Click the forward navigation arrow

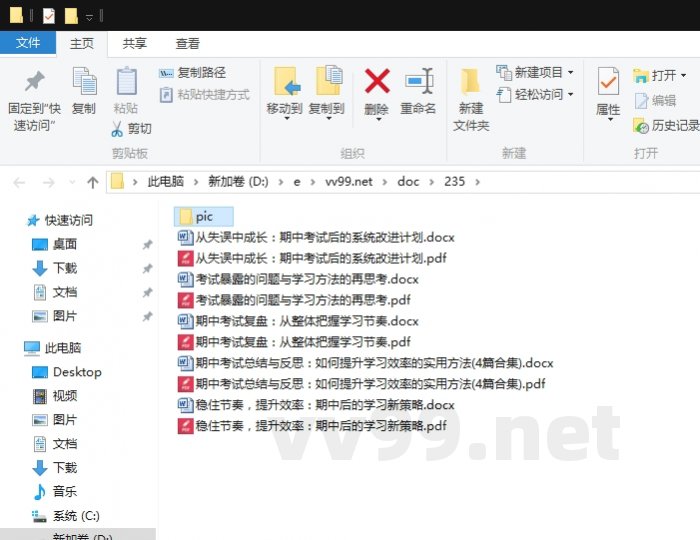48,182
